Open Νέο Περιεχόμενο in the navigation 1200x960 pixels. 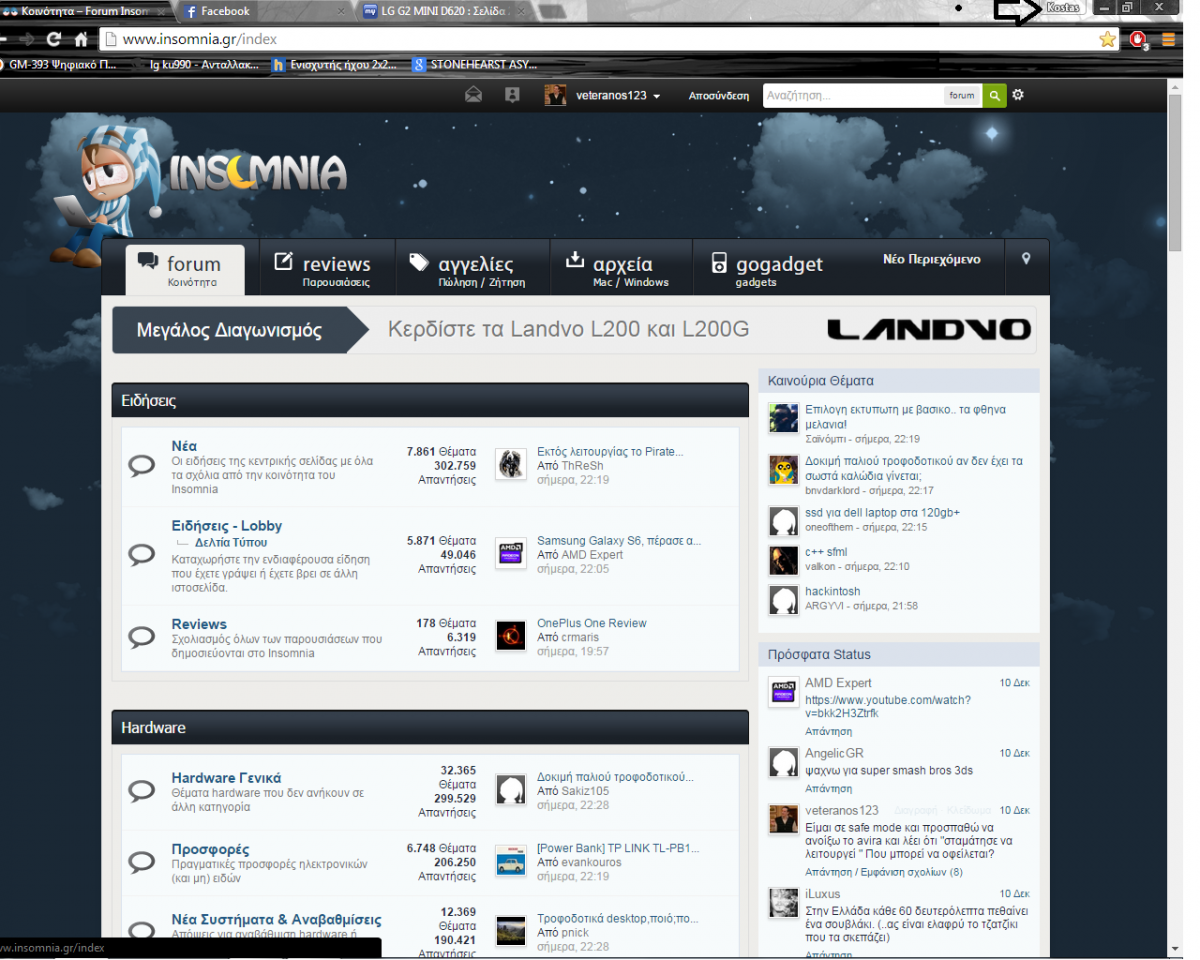[x=931, y=259]
